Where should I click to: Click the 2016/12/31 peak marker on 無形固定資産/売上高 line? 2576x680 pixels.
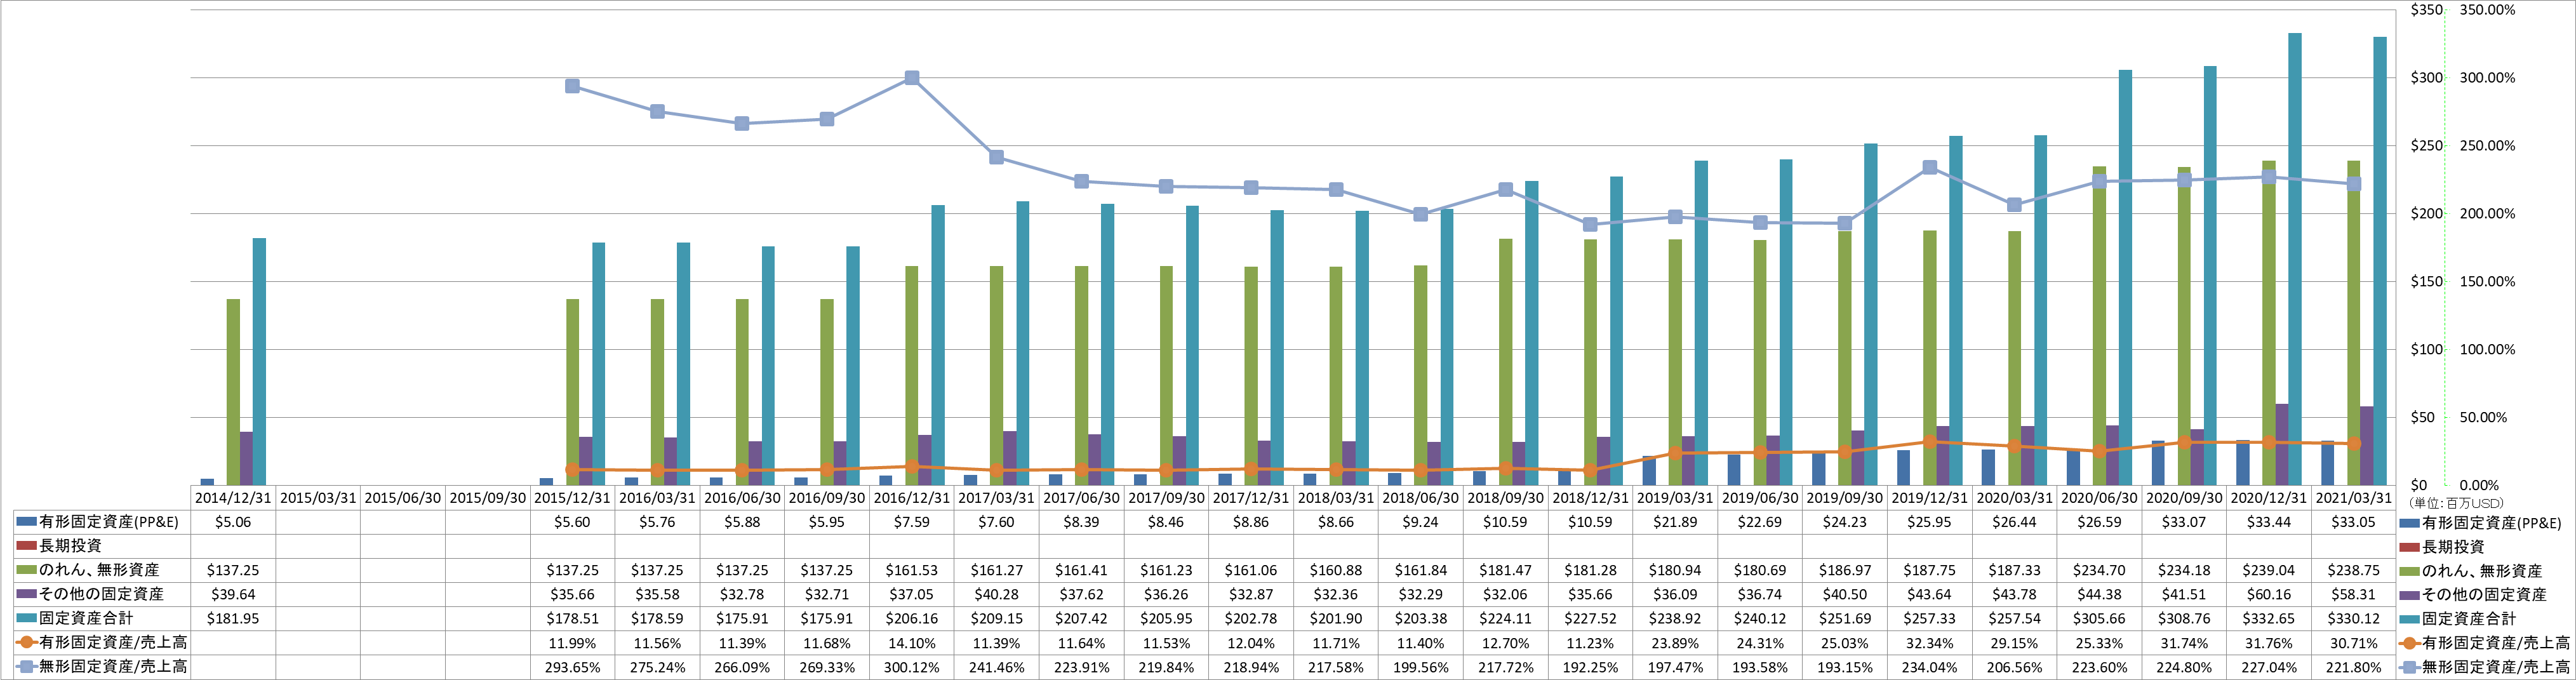coord(912,78)
